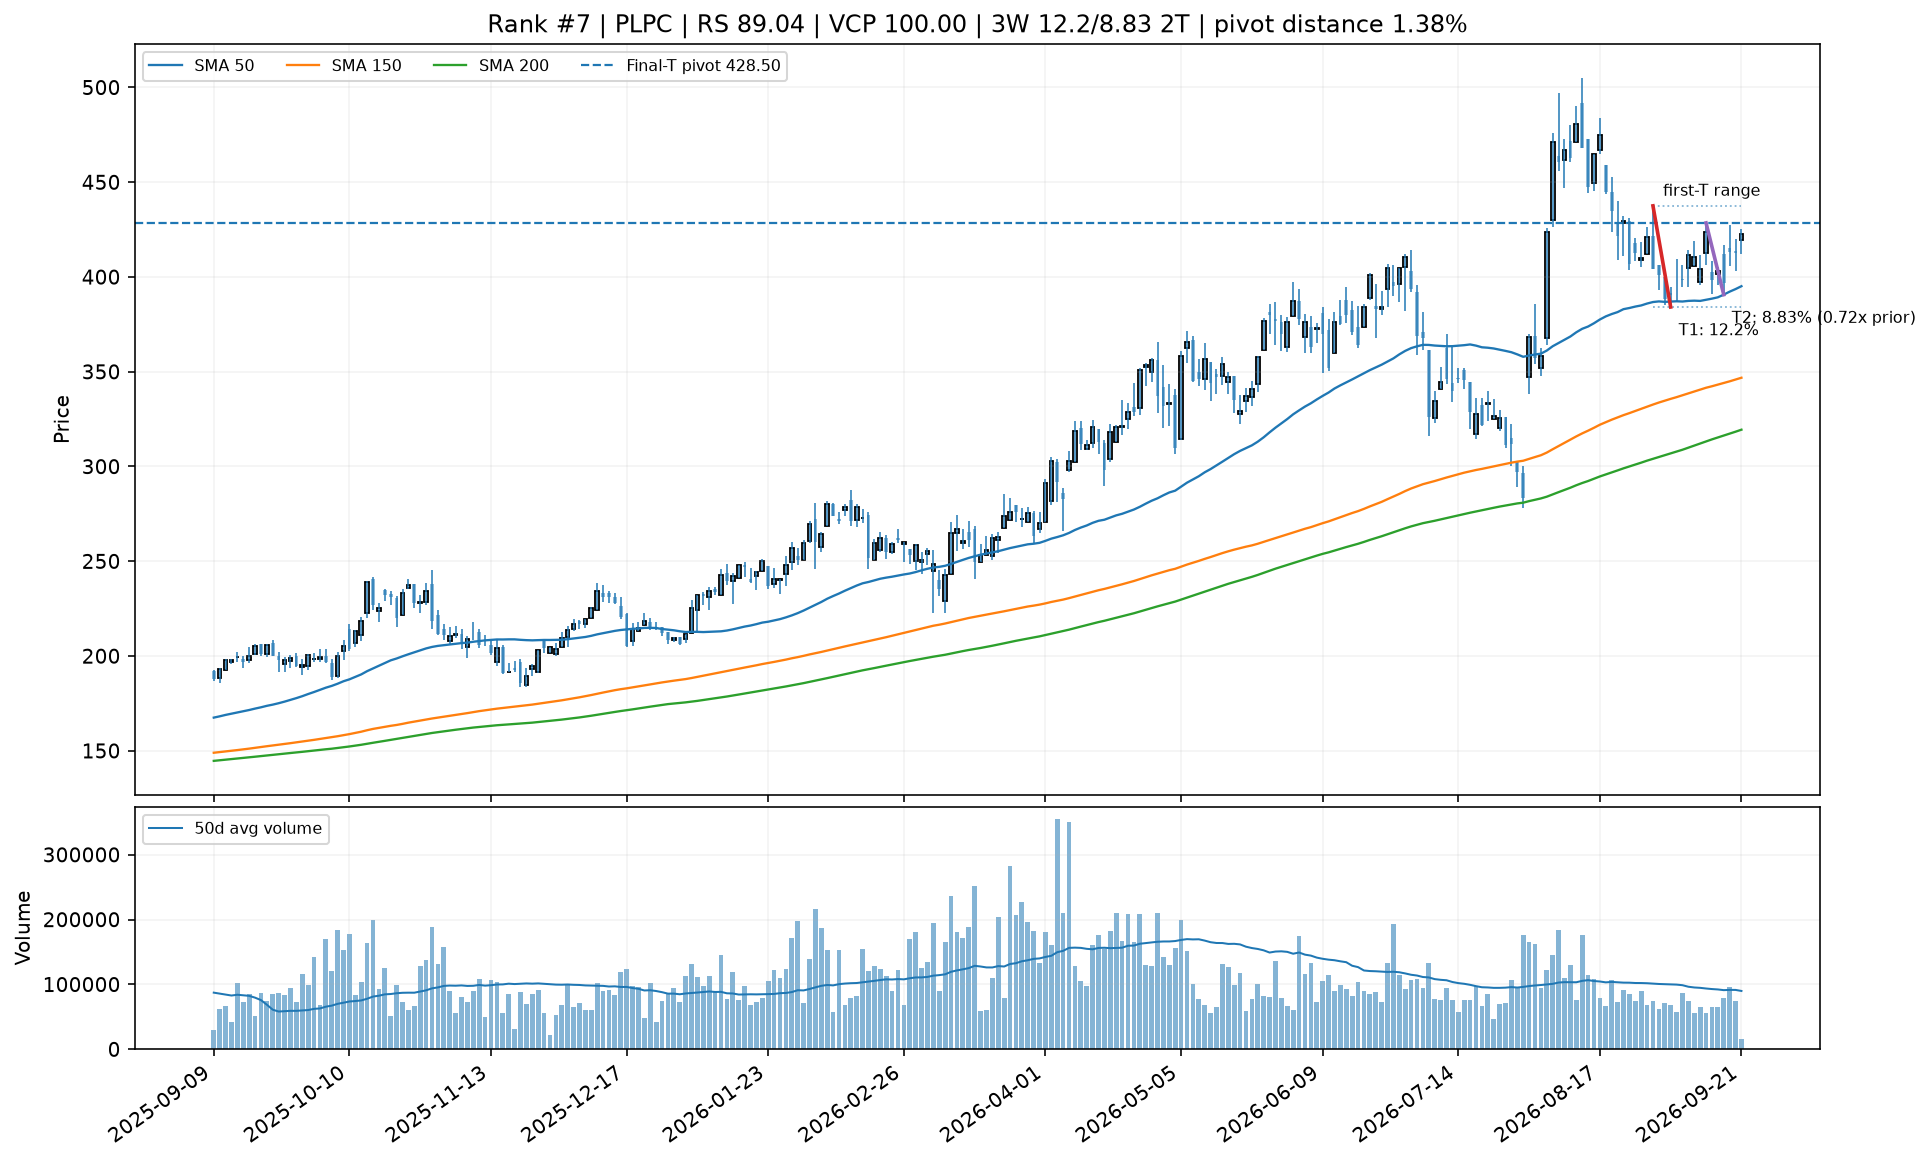1930x1162 pixels.
Task: Click the Final-T pivot 428.50 legend entry
Action: (x=681, y=67)
